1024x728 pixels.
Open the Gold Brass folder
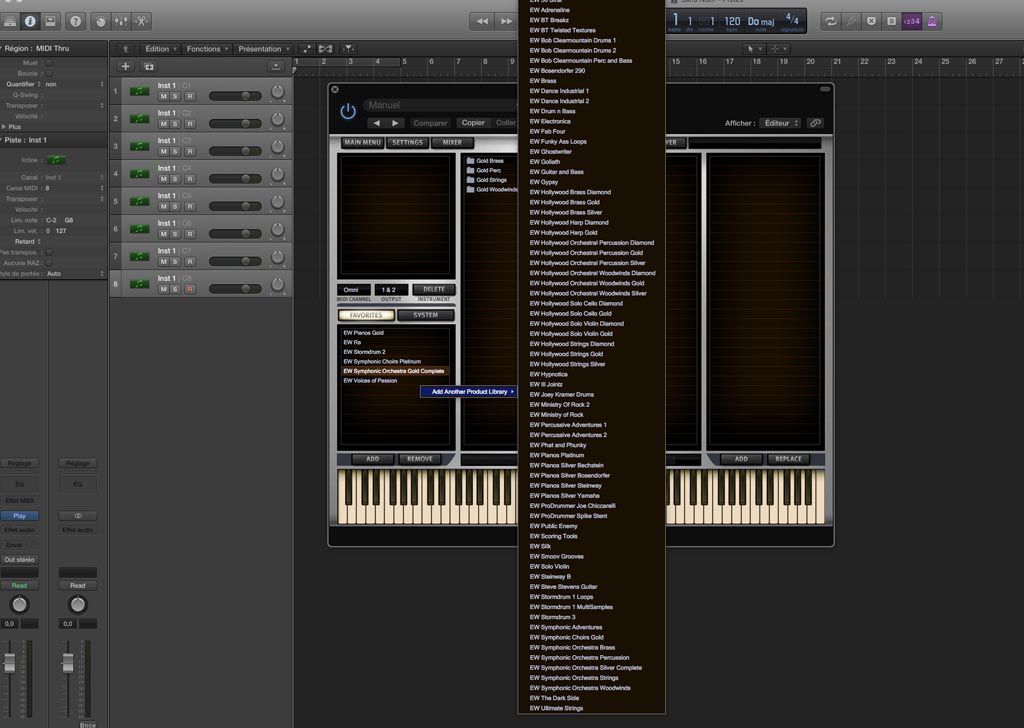tap(485, 161)
